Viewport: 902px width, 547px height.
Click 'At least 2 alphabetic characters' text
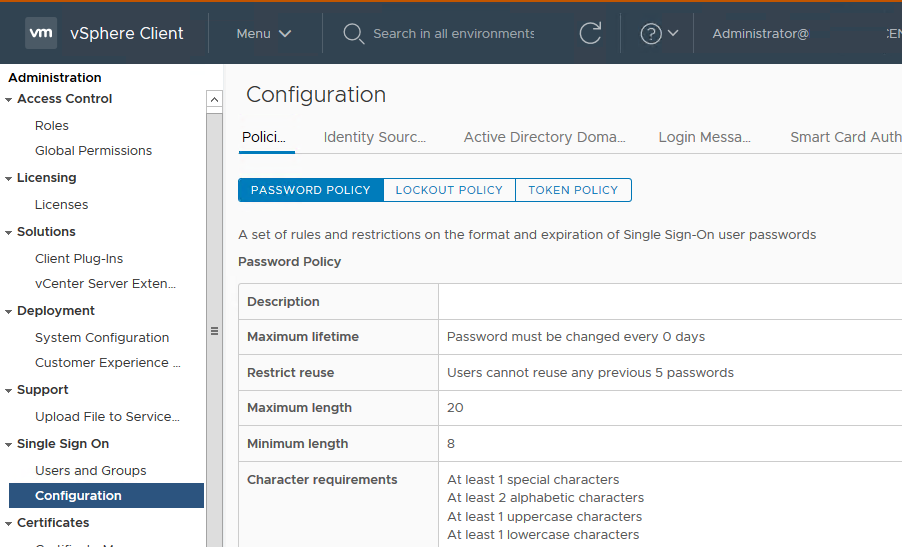click(x=545, y=498)
